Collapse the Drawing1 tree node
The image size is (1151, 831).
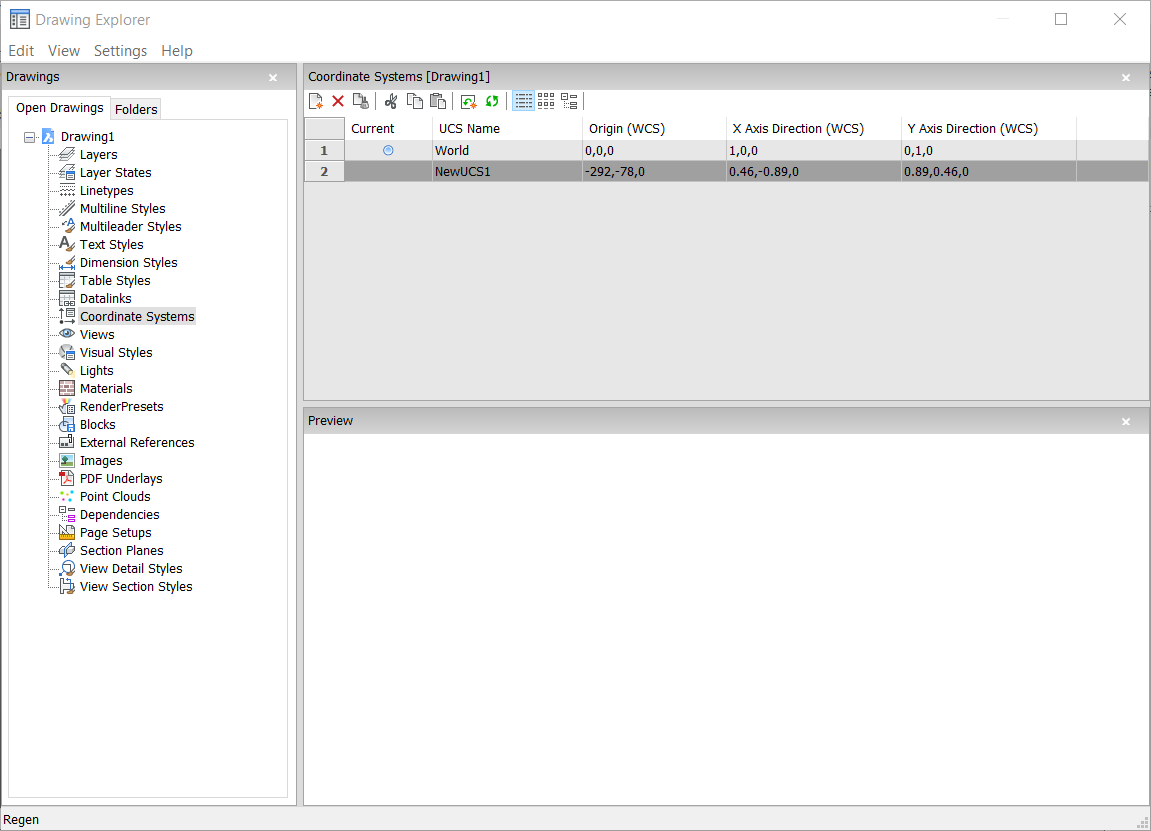click(29, 137)
